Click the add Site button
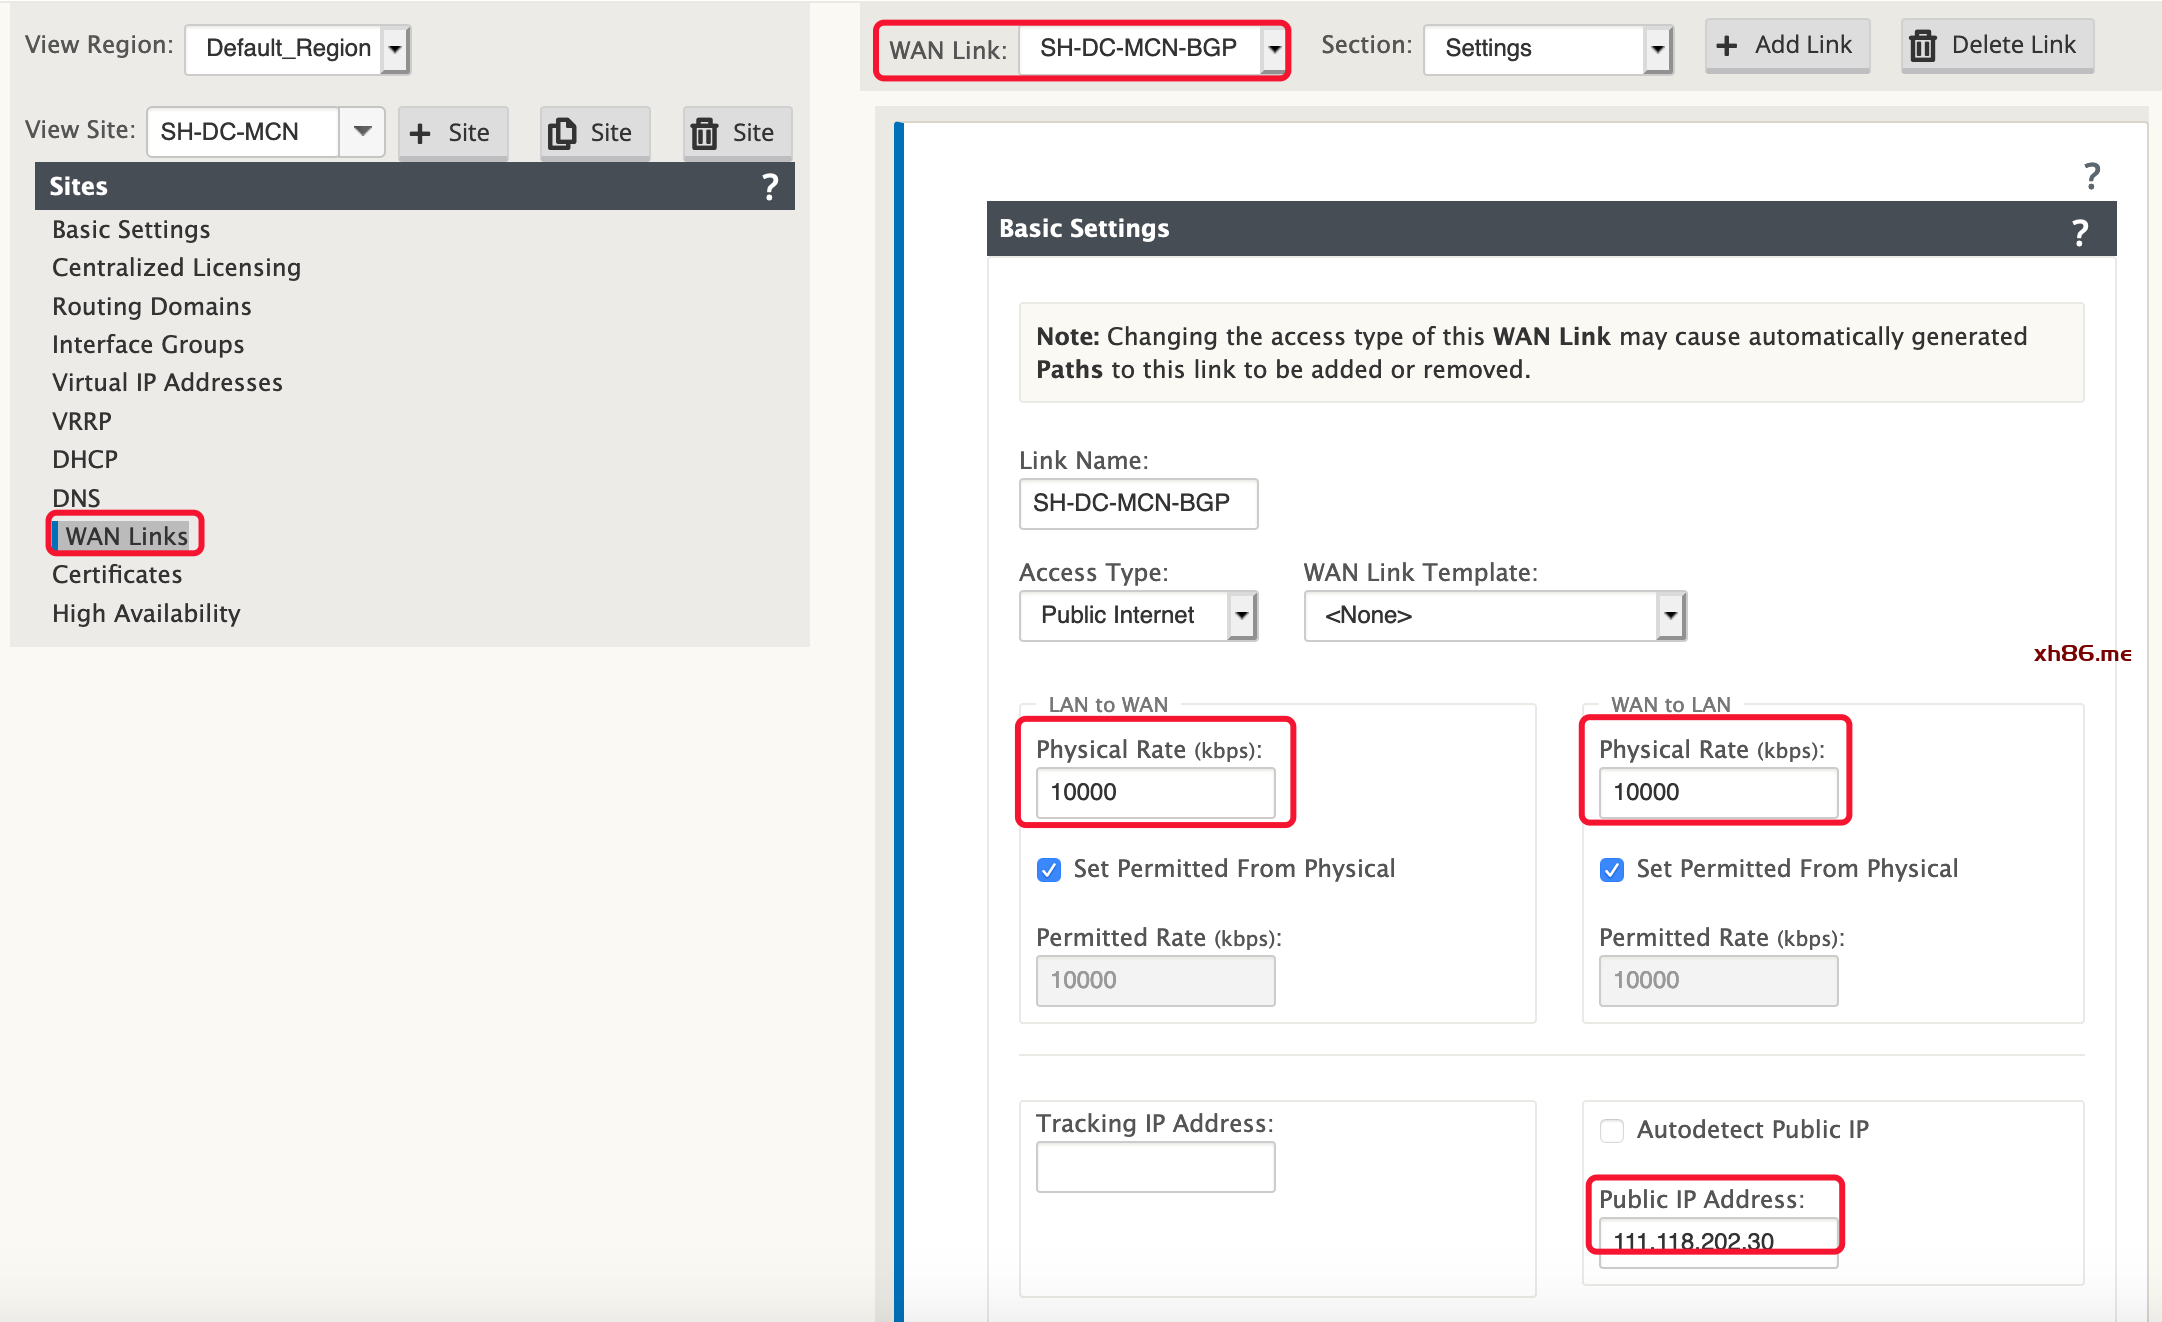Image resolution: width=2162 pixels, height=1322 pixels. [452, 133]
